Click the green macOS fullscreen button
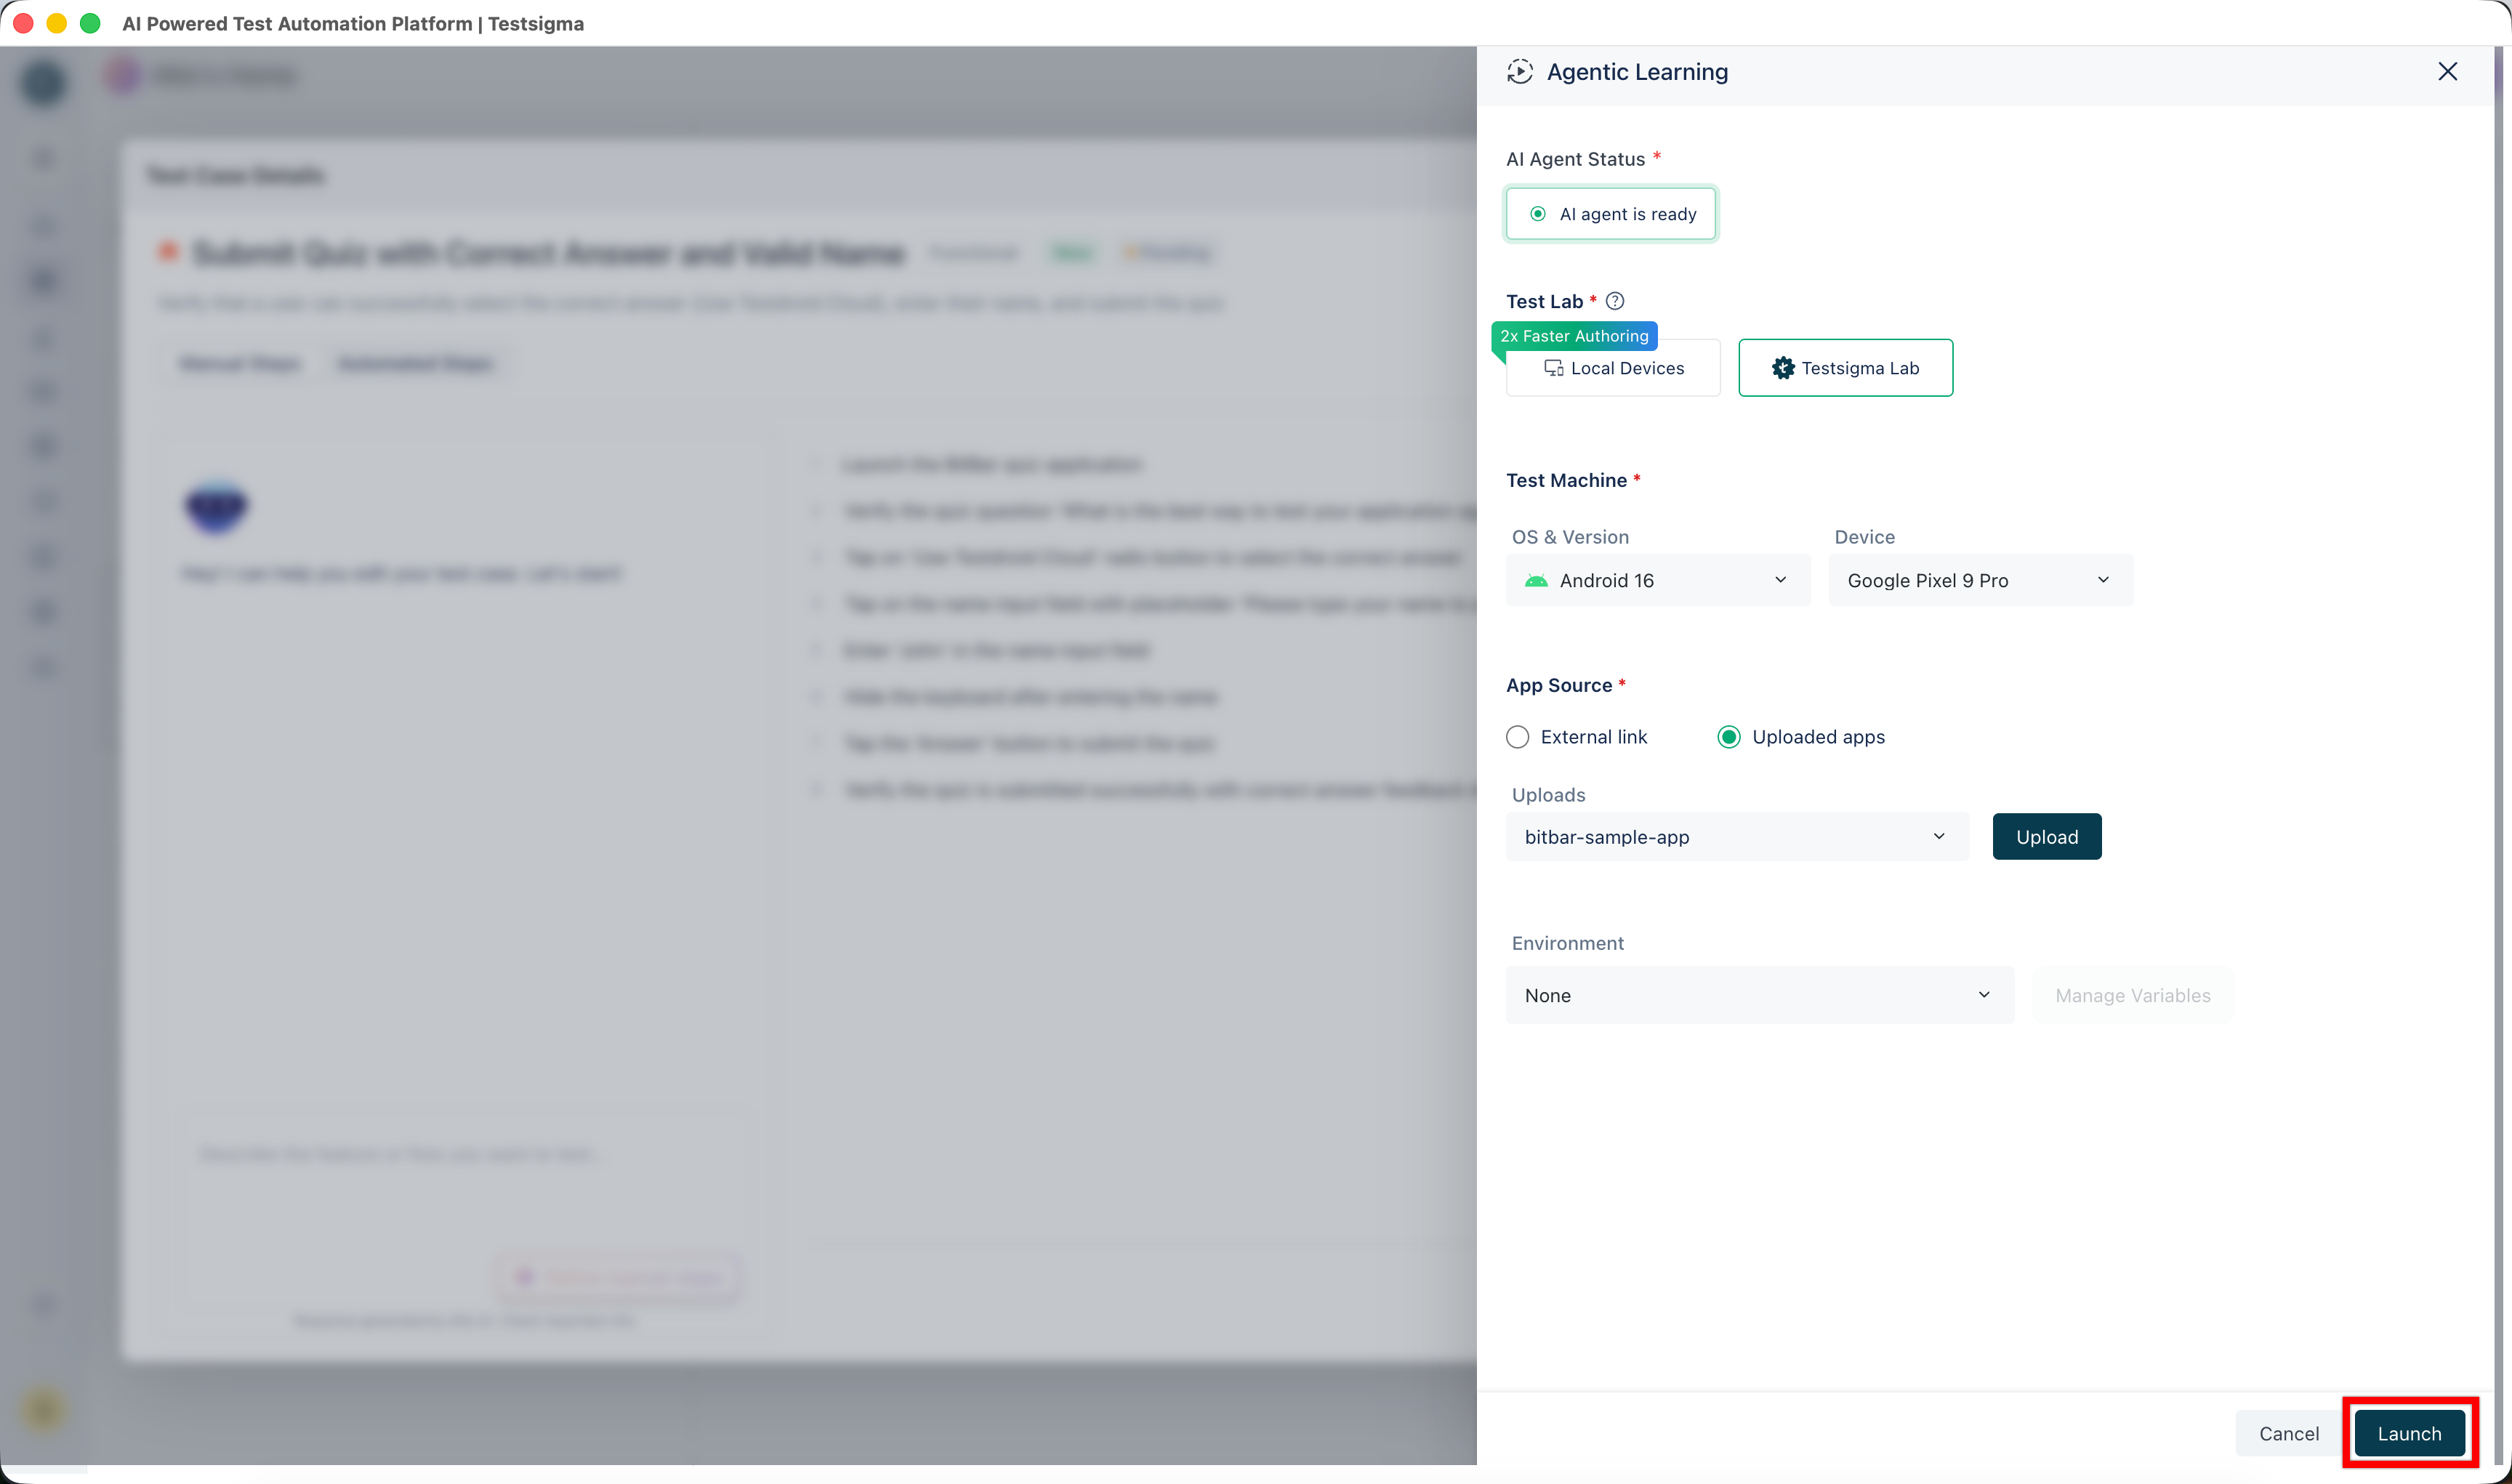Screen dimensions: 2512x1484 [90, 23]
